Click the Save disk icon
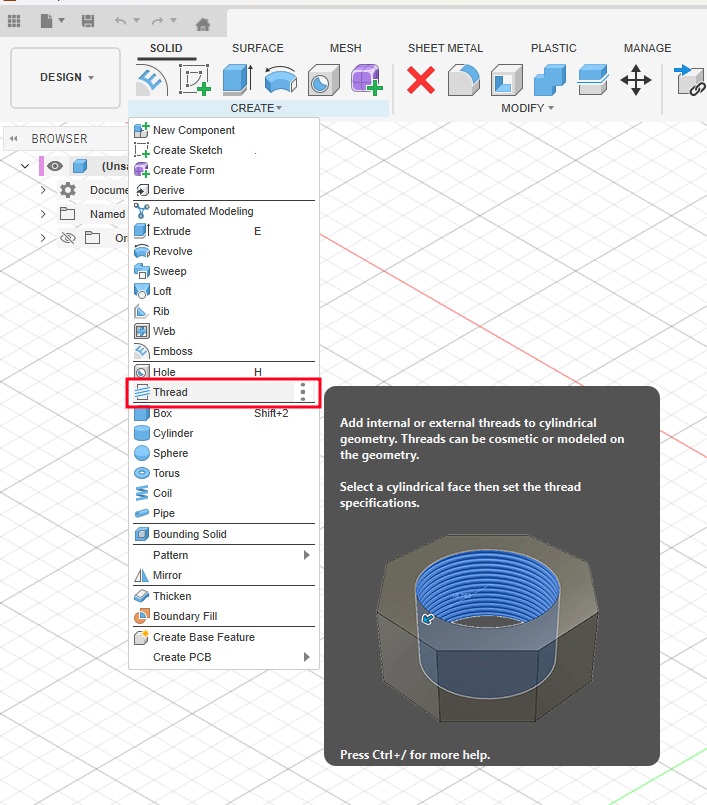The image size is (707, 805). click(88, 21)
